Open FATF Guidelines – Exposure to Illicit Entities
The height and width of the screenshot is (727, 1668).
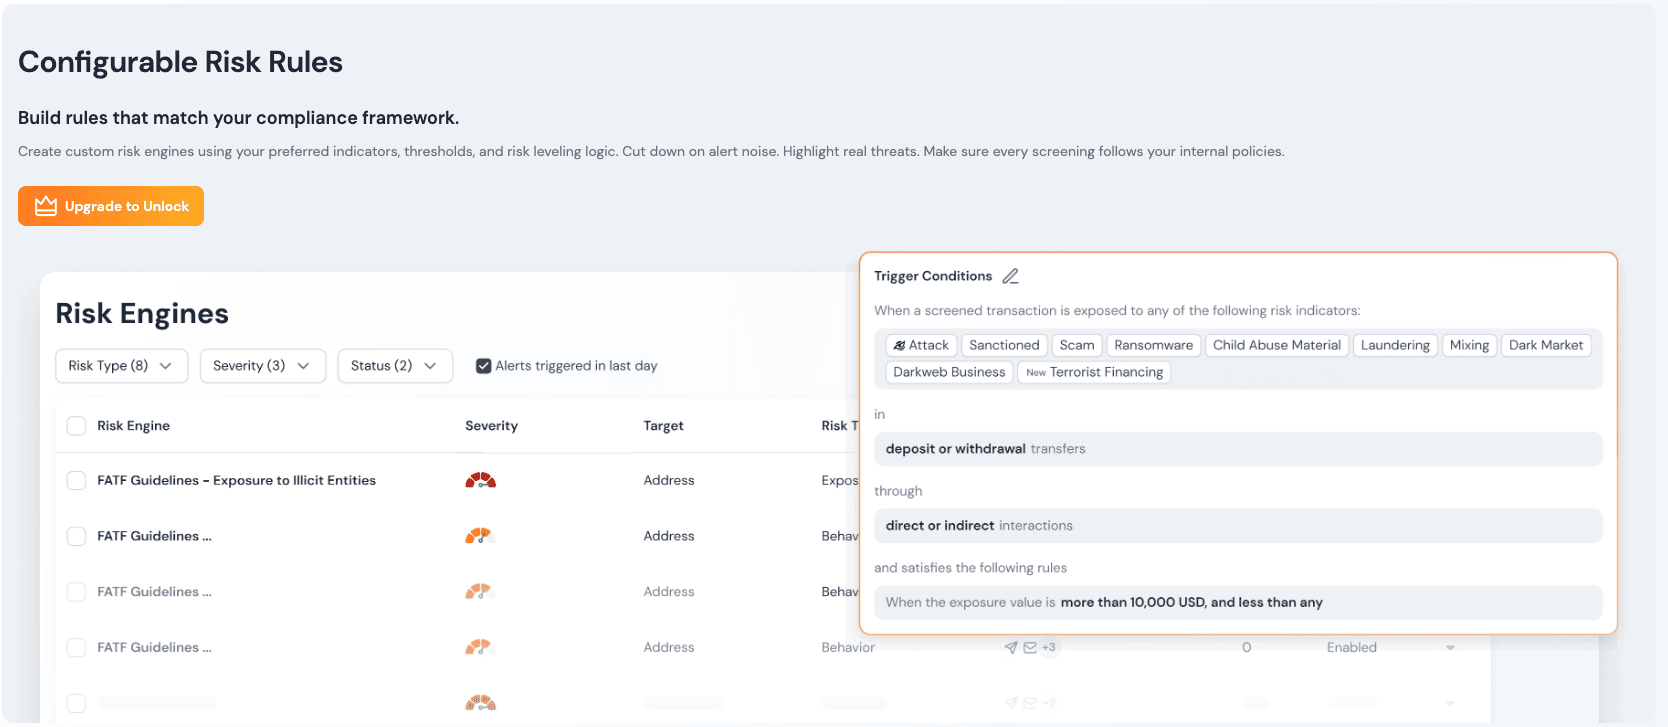236,481
